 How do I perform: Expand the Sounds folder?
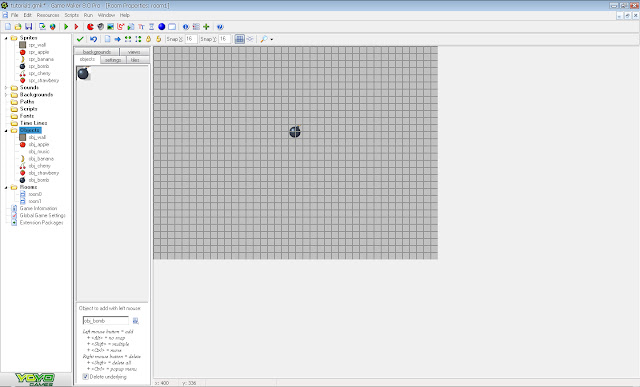click(x=6, y=87)
